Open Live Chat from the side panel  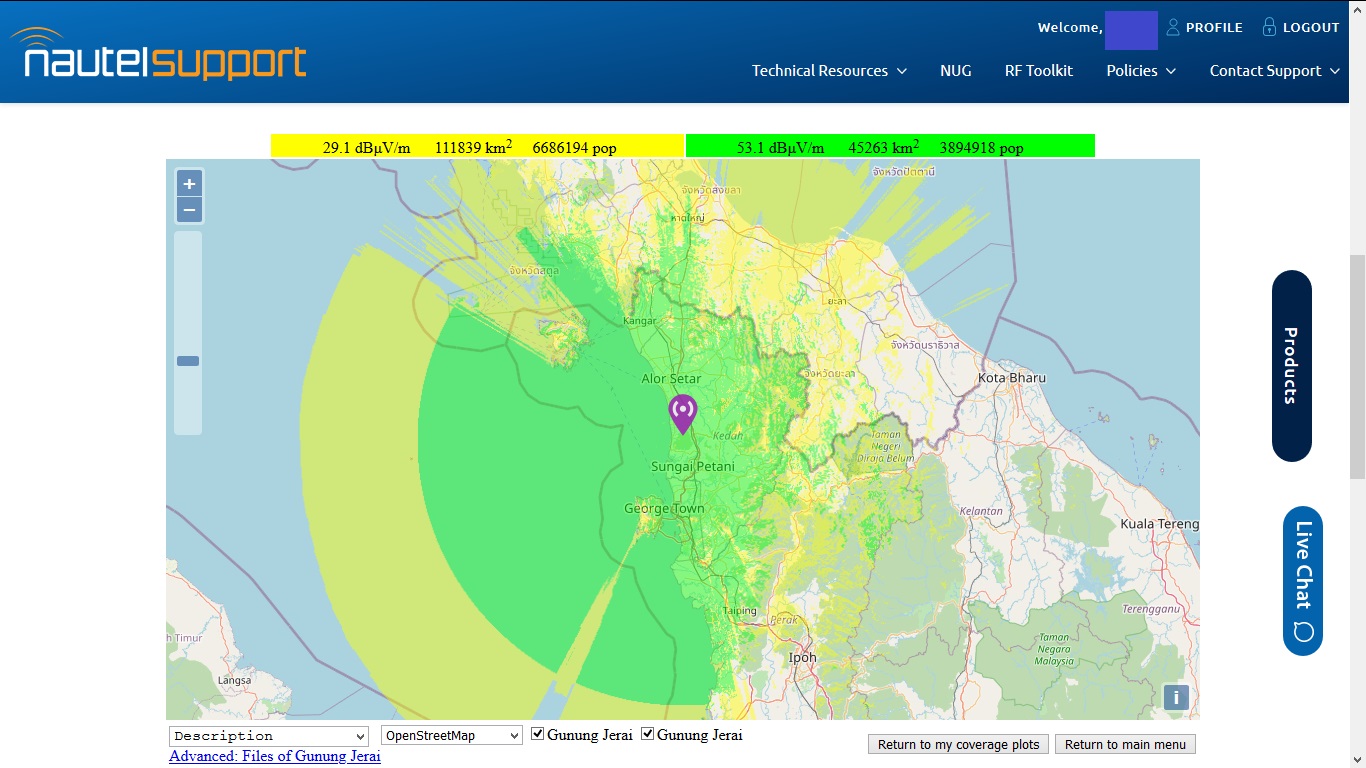point(1301,578)
